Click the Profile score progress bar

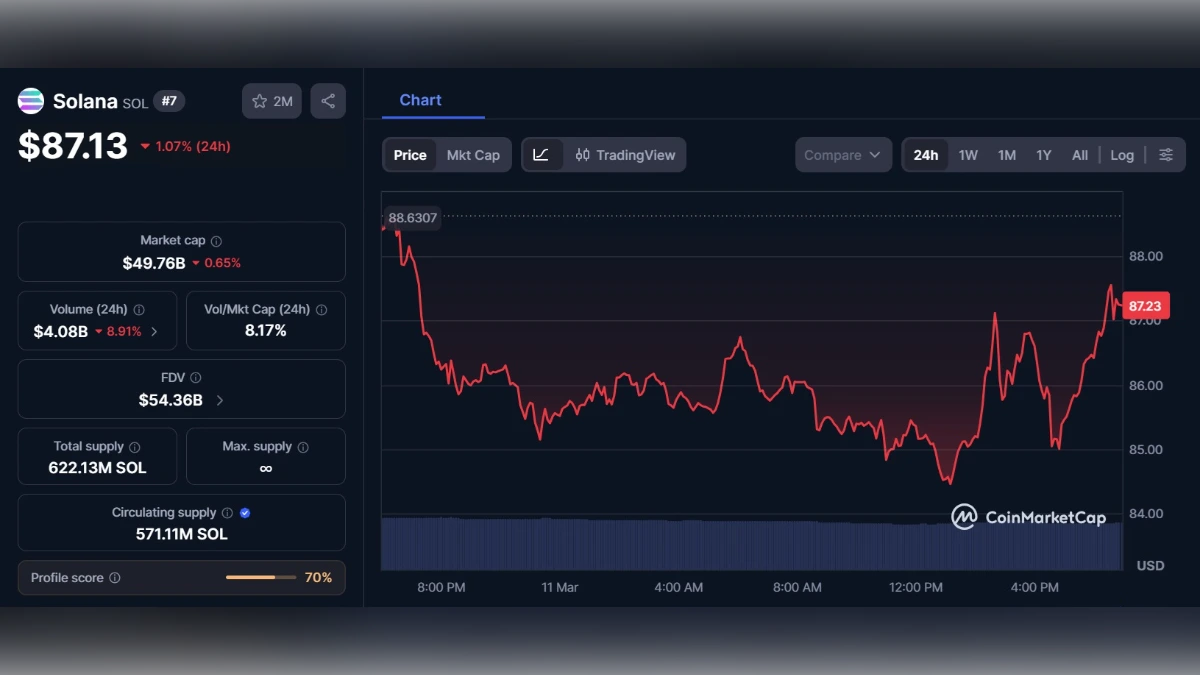point(262,578)
